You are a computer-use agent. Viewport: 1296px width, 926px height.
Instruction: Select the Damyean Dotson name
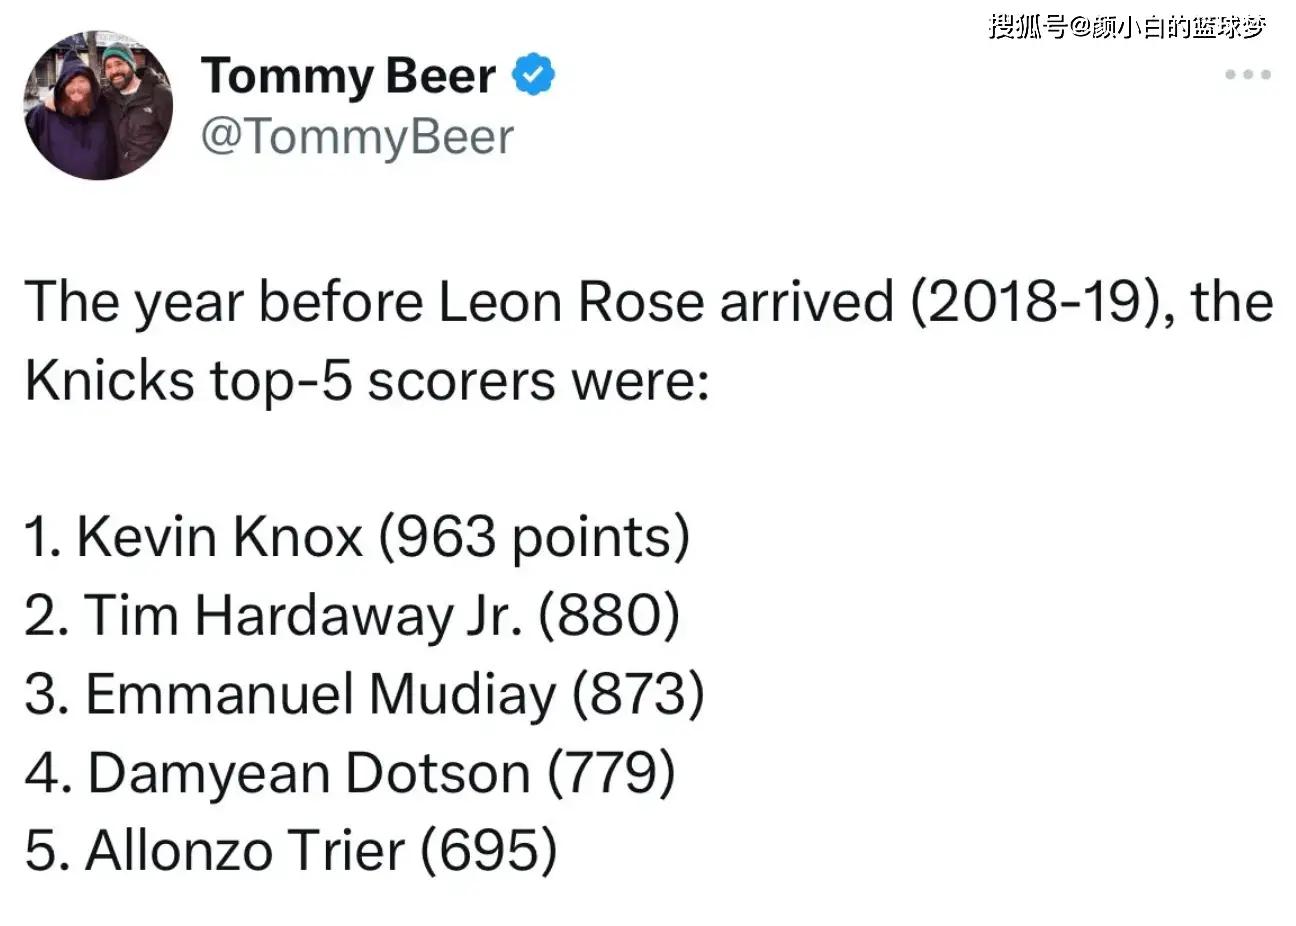pyautogui.click(x=308, y=773)
